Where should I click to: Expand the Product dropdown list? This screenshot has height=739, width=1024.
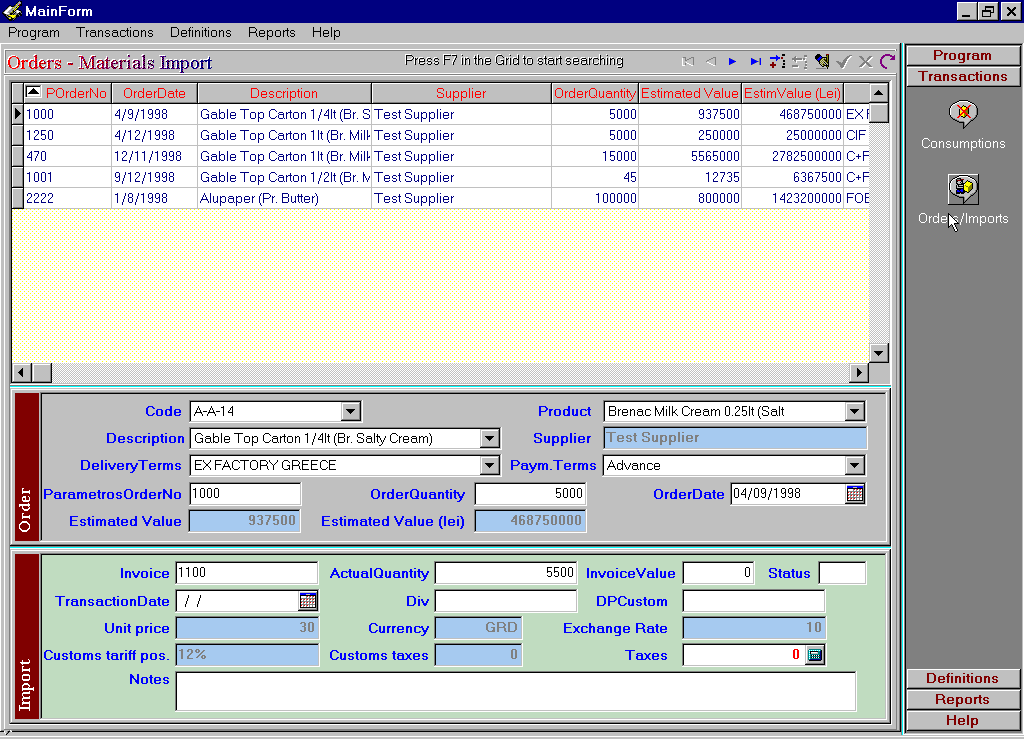(854, 411)
